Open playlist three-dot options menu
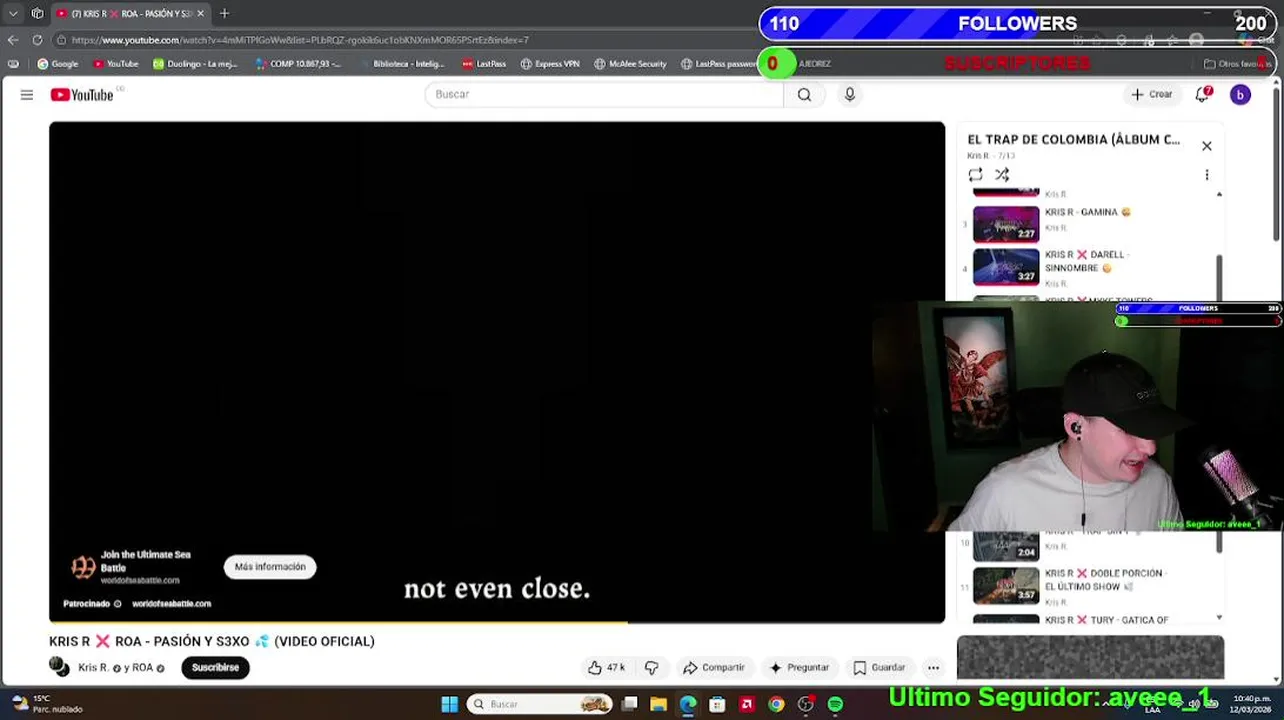 click(x=1207, y=175)
